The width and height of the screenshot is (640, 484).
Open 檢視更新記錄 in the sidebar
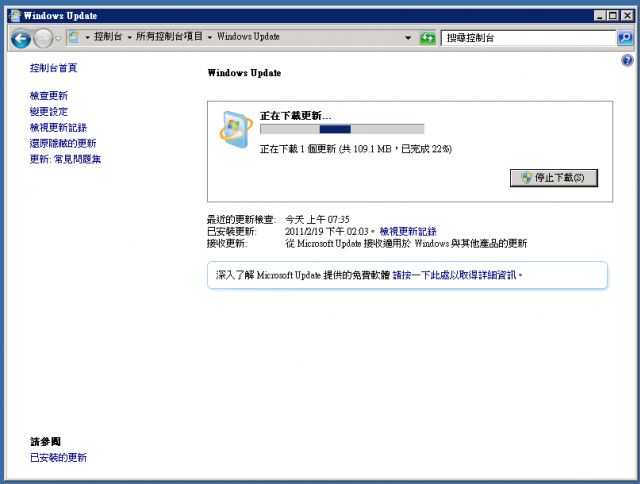58,127
